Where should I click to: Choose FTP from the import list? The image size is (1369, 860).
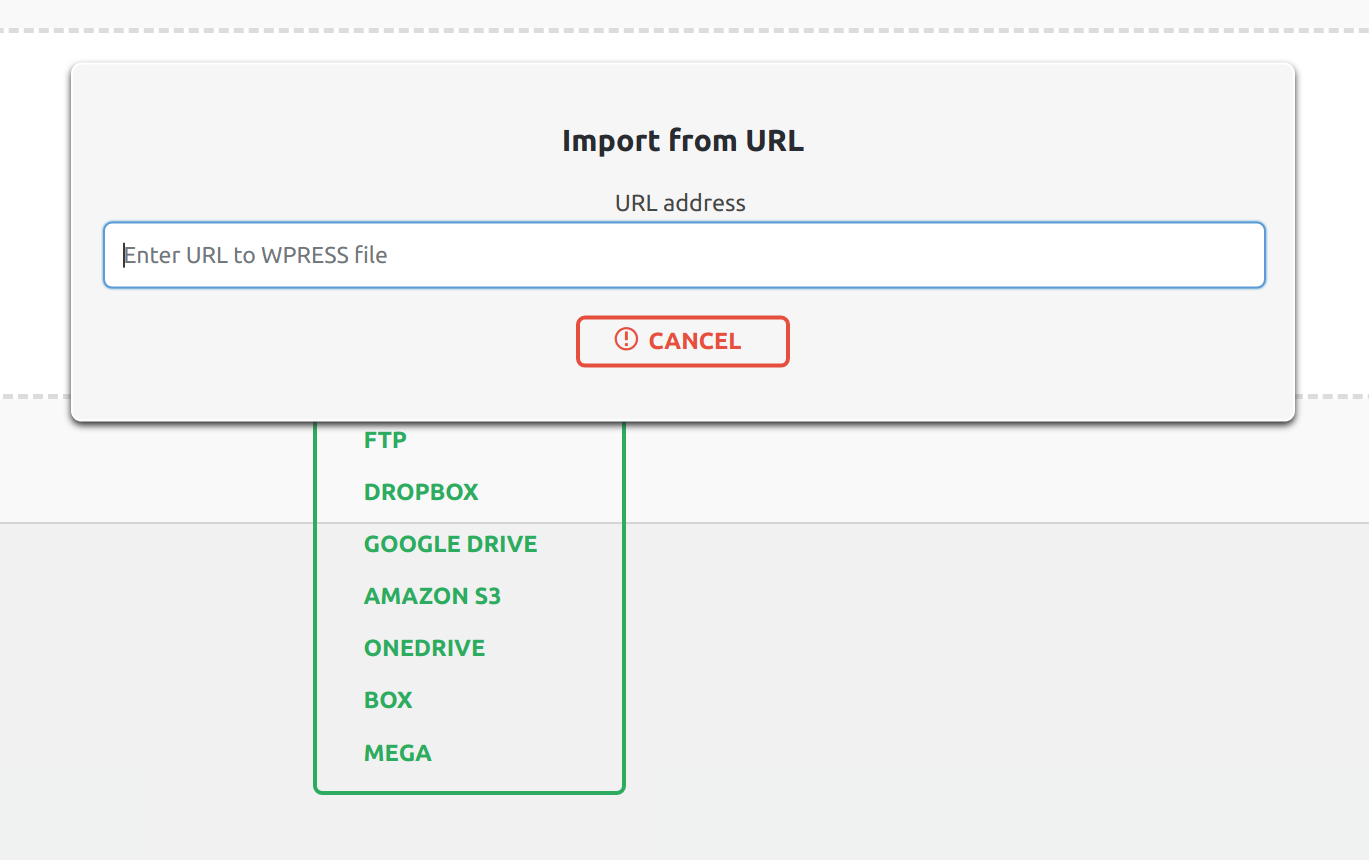click(x=385, y=440)
